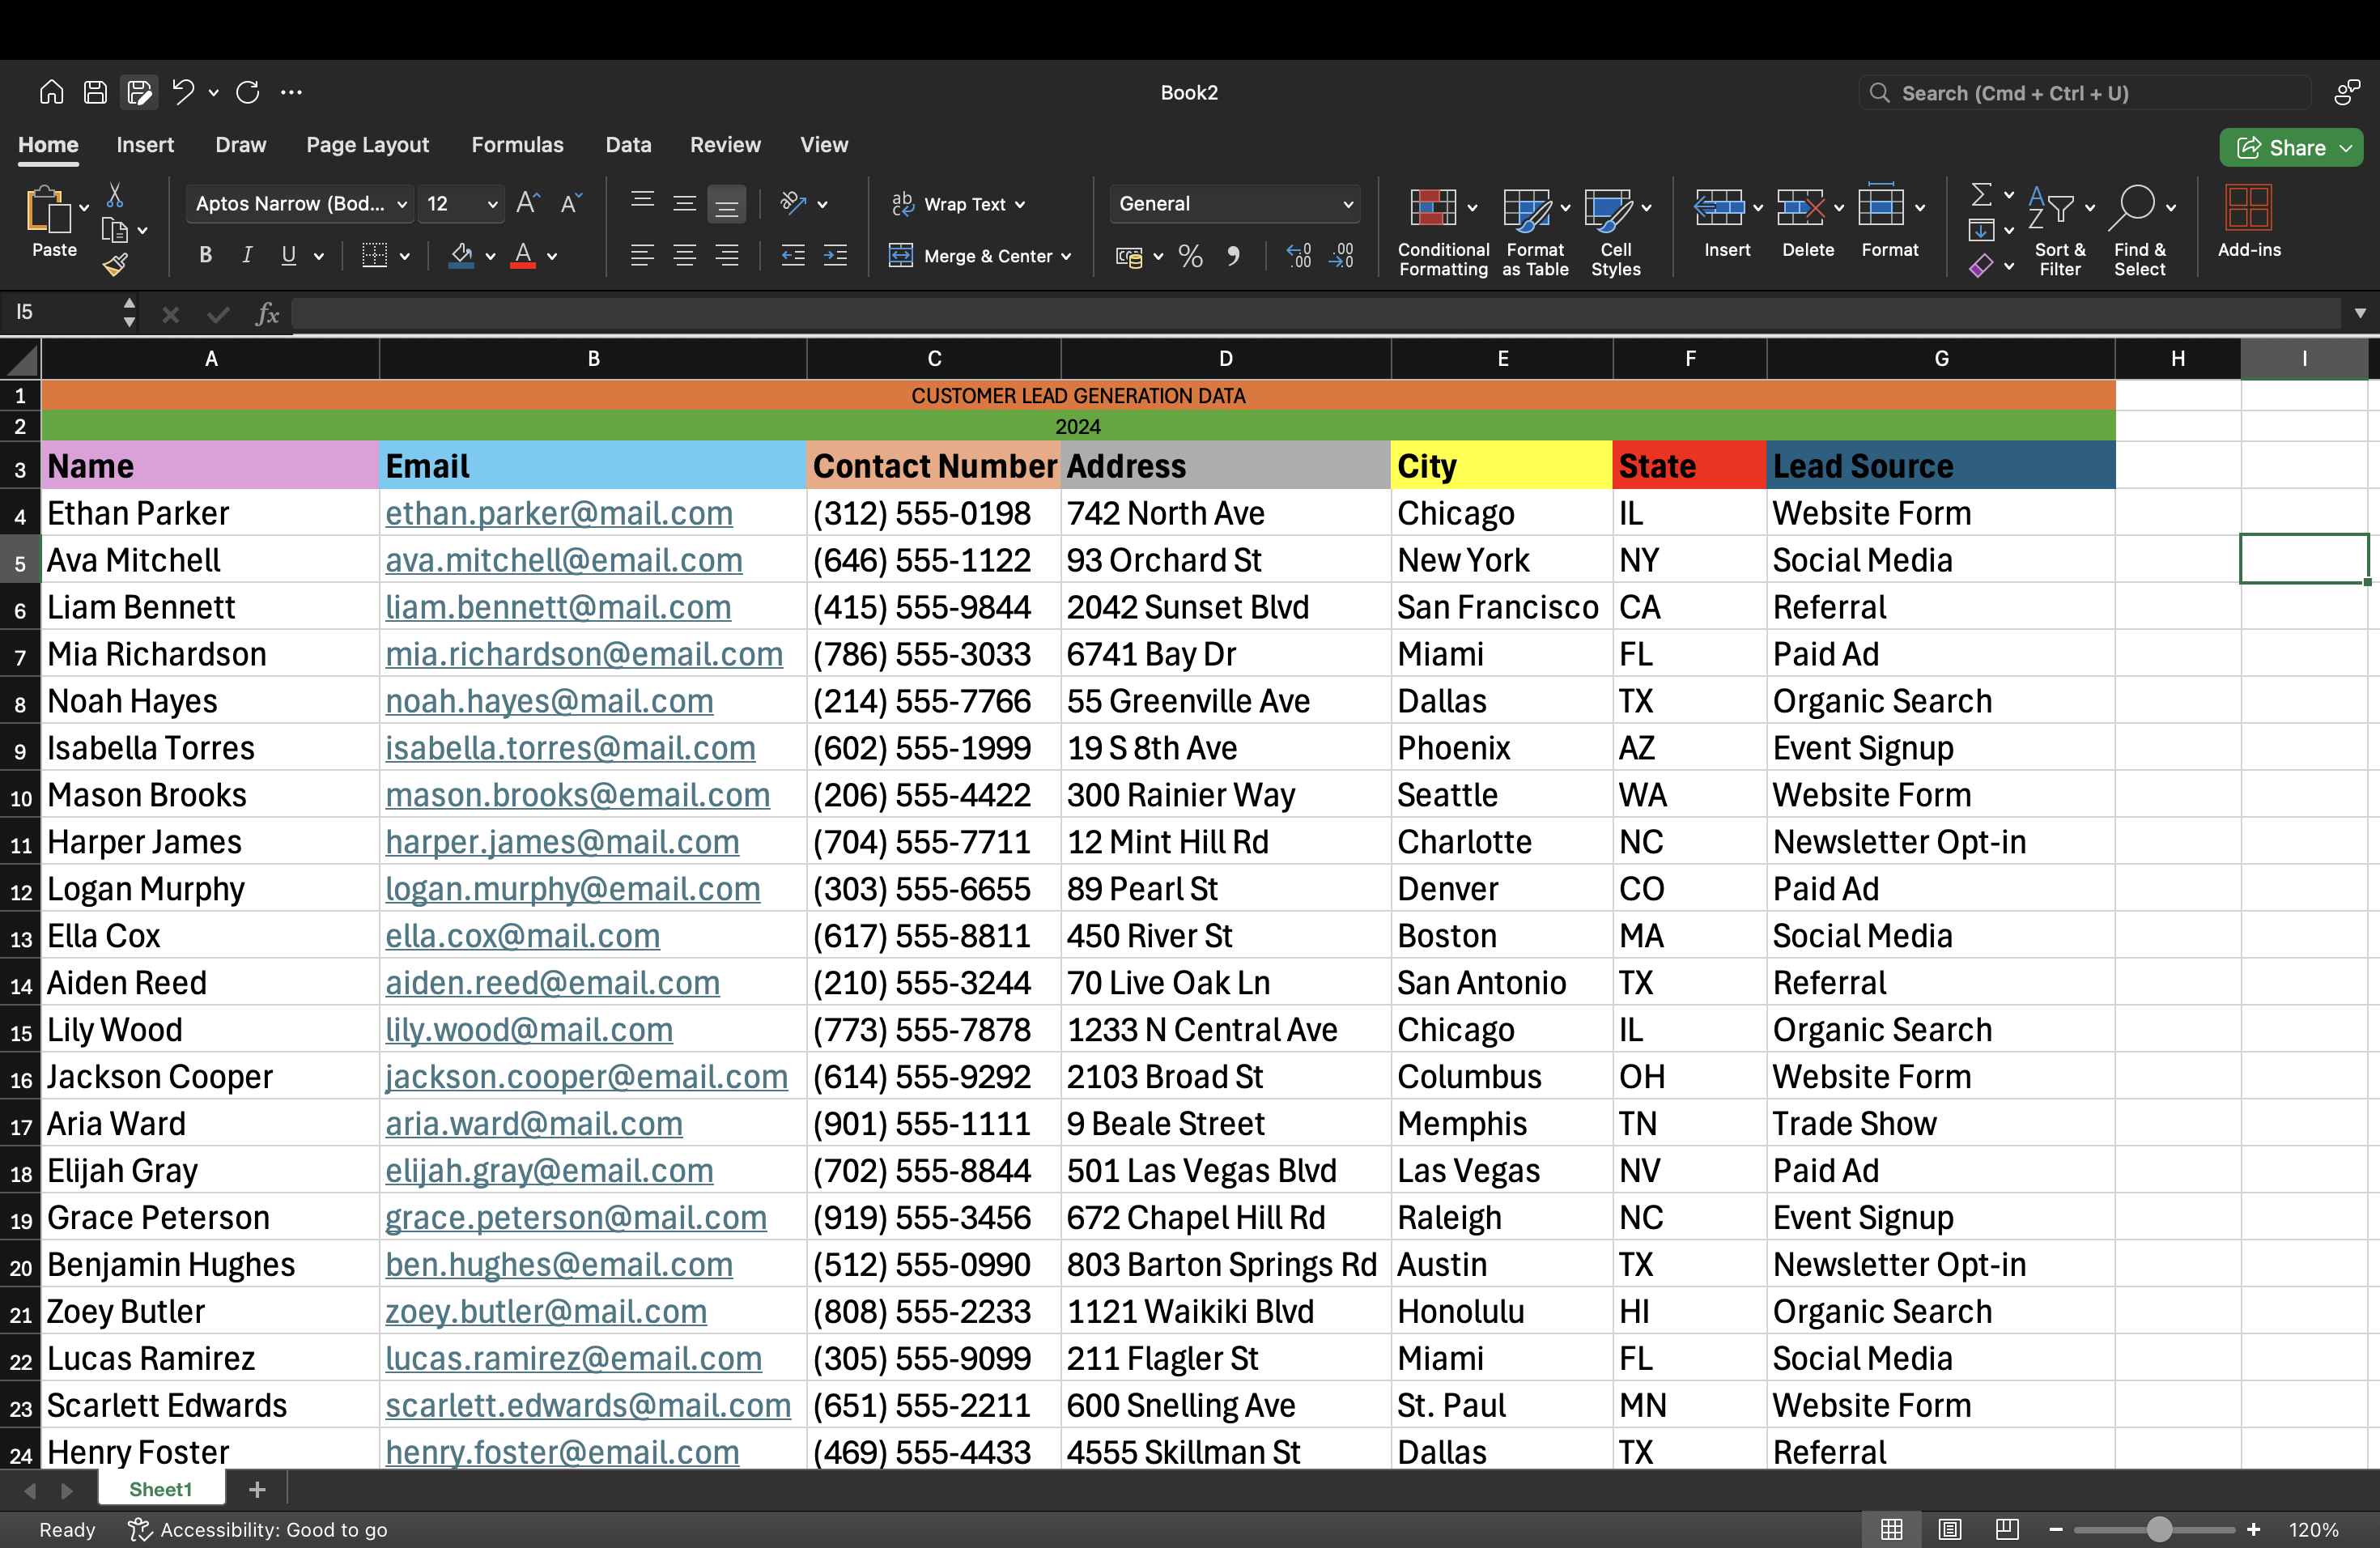Add a new sheet with plus button
This screenshot has height=1548, width=2380.
(x=257, y=1489)
